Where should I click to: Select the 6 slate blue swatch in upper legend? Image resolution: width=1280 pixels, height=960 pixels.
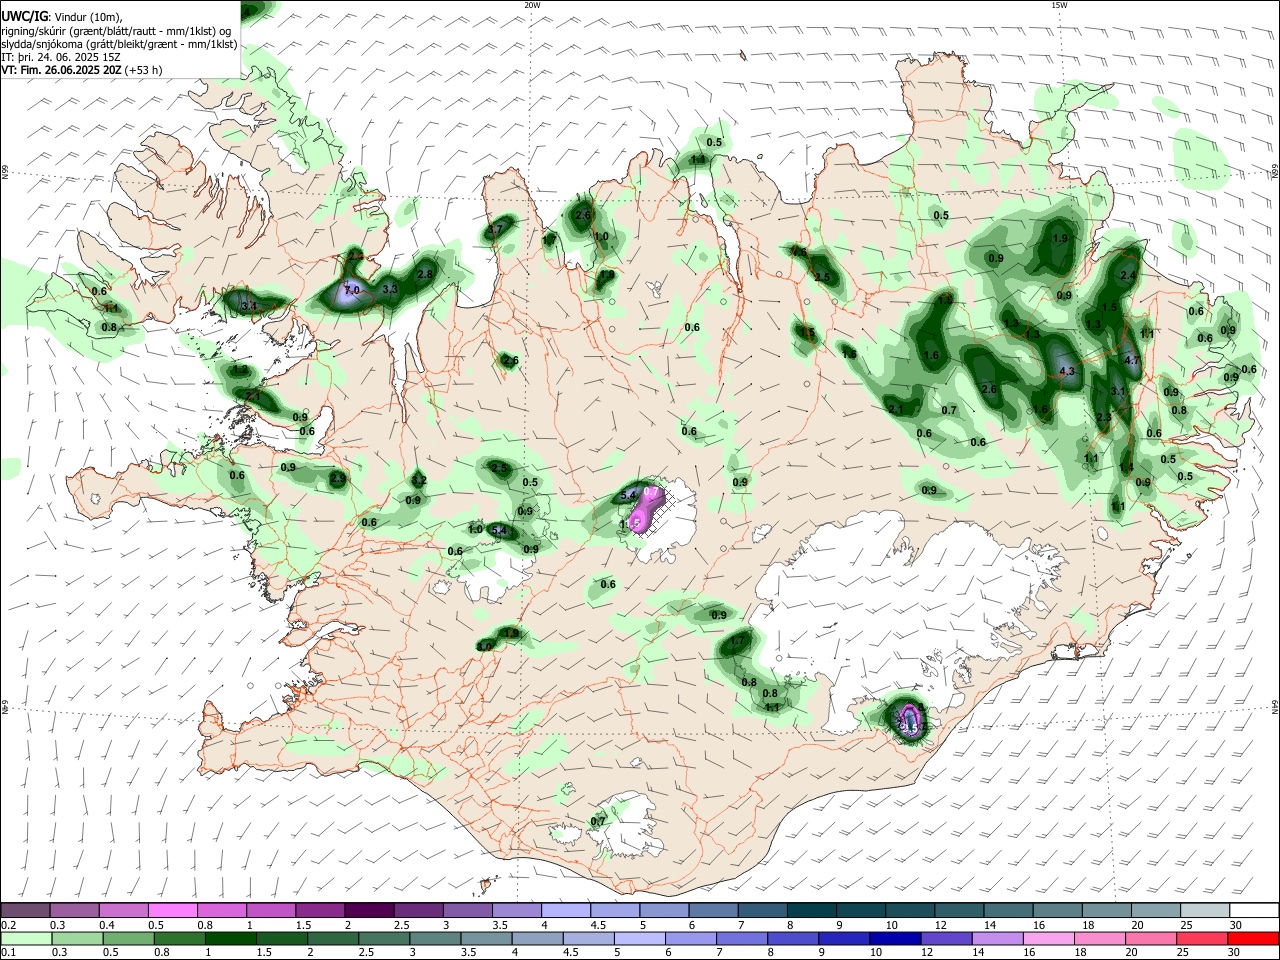coord(712,910)
